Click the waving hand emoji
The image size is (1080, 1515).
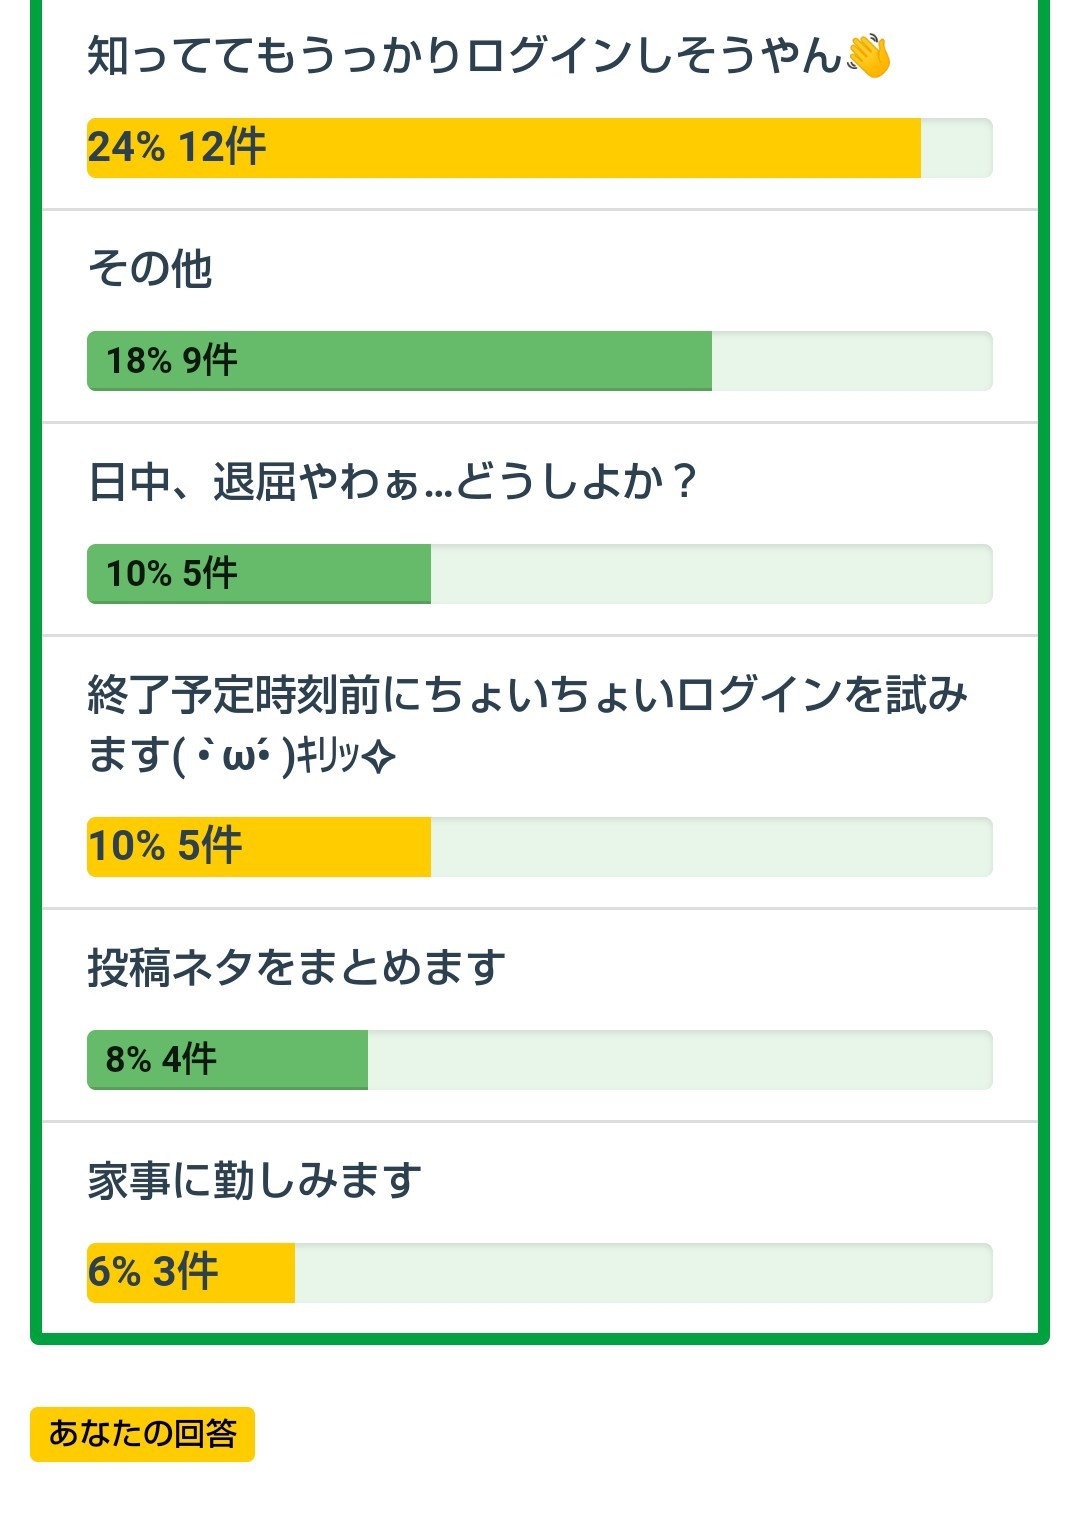(868, 55)
